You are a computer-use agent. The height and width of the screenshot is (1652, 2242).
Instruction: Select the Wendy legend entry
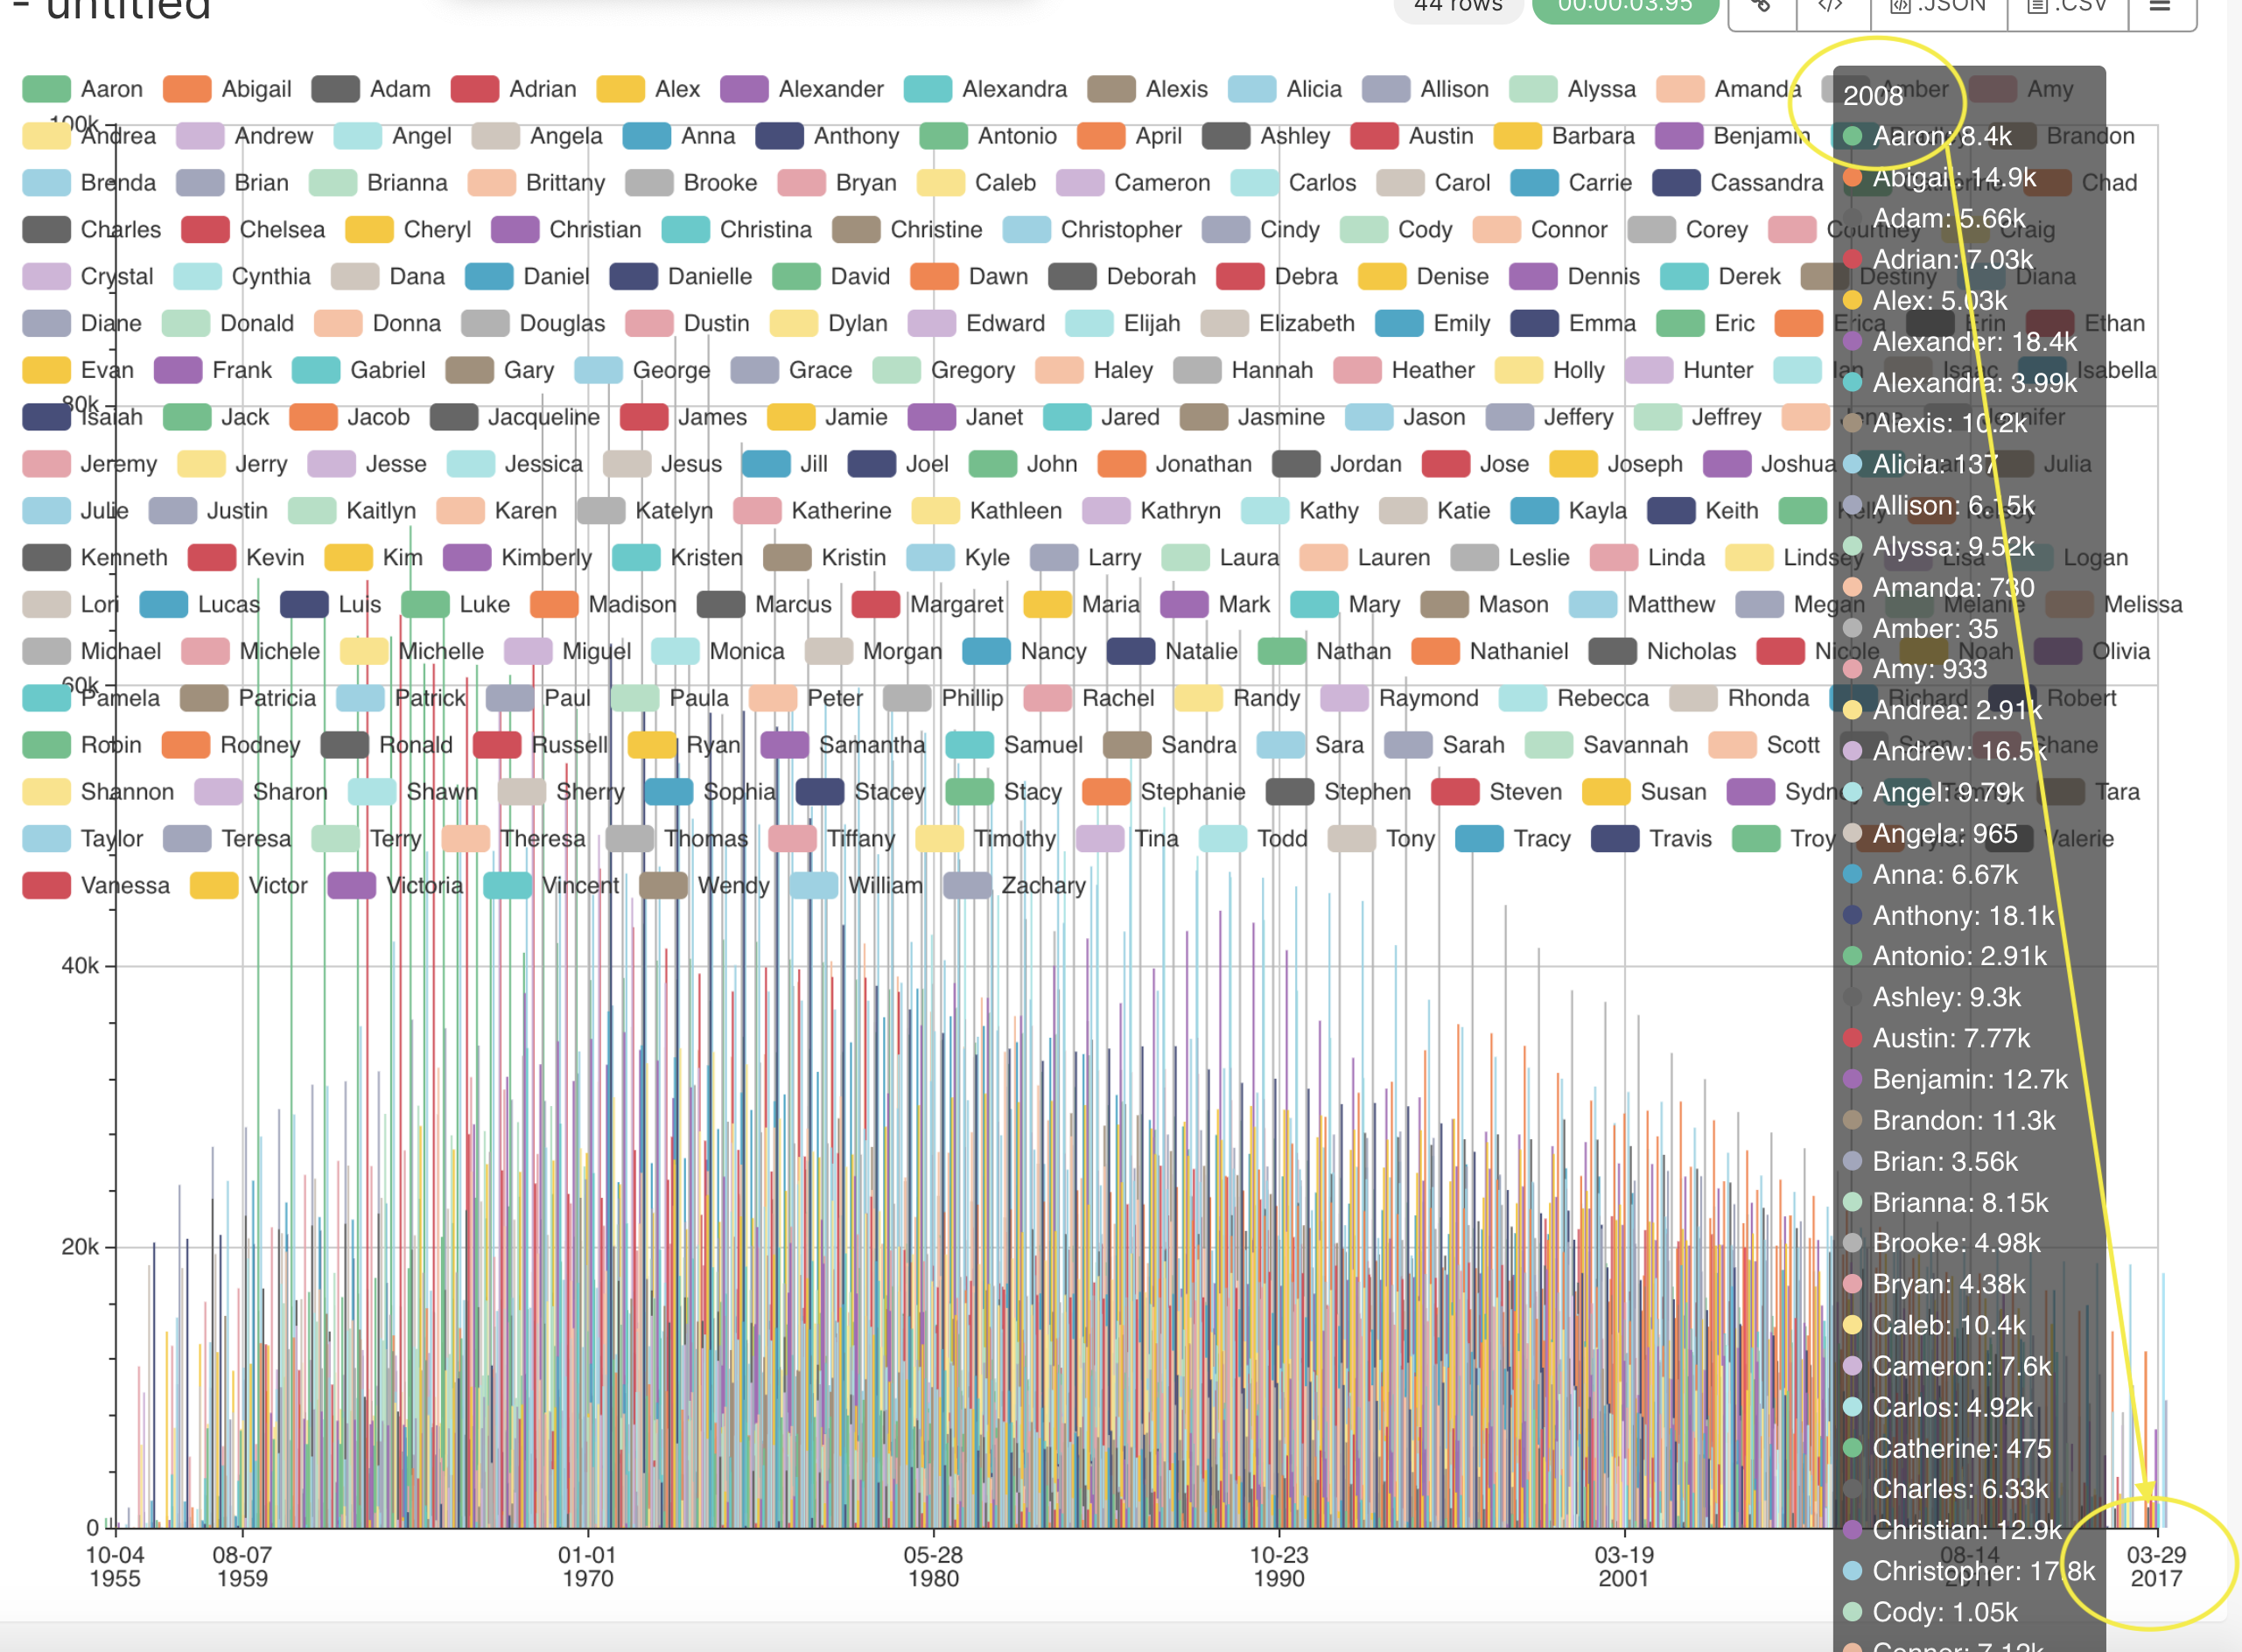click(x=733, y=885)
